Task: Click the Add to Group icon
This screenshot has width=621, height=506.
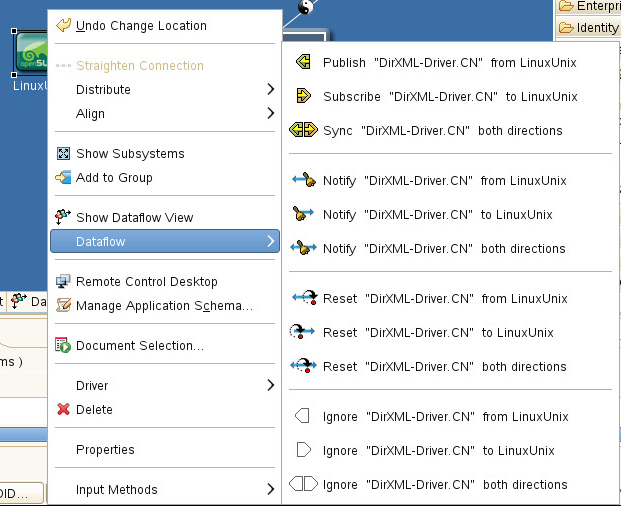Action: pyautogui.click(x=63, y=177)
